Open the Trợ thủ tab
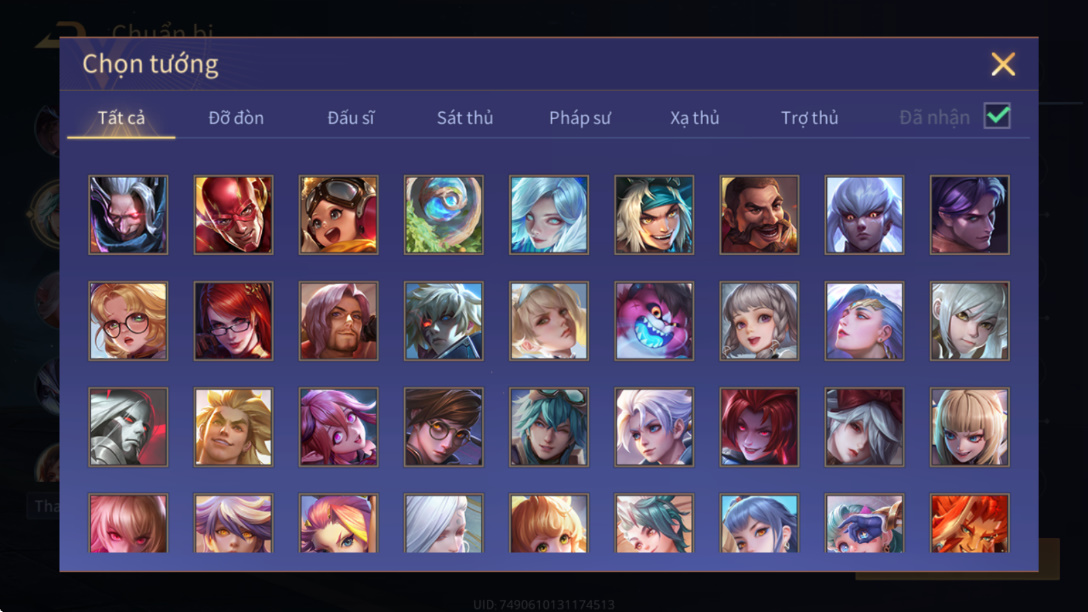Viewport: 1088px width, 612px height. [x=809, y=118]
